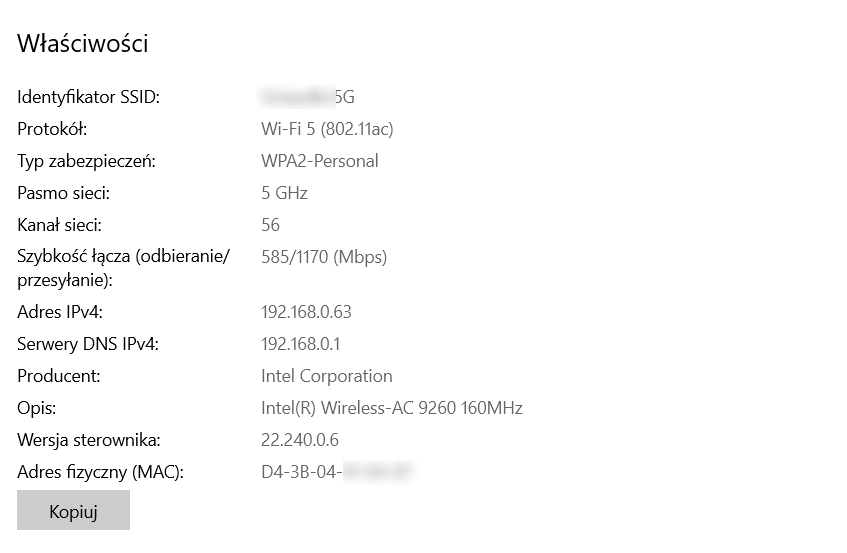
Task: Click the Intel Corporation manufacturer value
Action: pos(327,376)
